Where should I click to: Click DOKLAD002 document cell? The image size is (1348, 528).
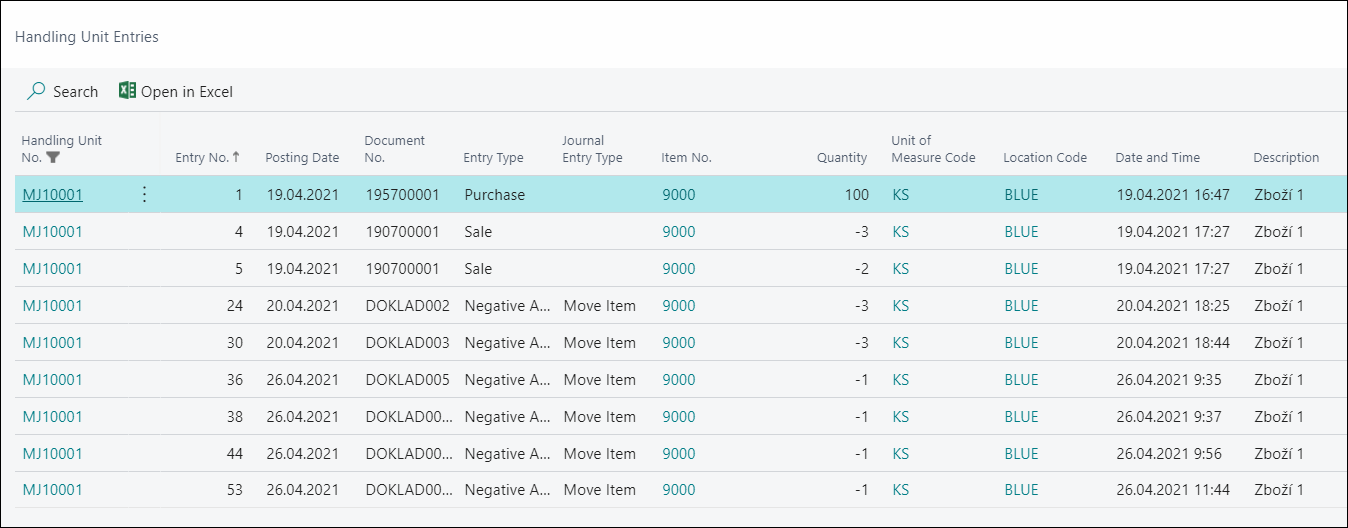click(x=408, y=306)
